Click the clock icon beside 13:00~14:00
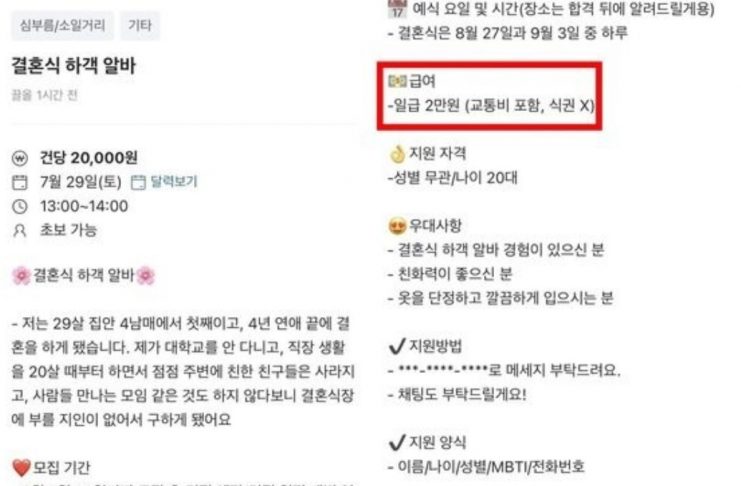 (x=20, y=207)
